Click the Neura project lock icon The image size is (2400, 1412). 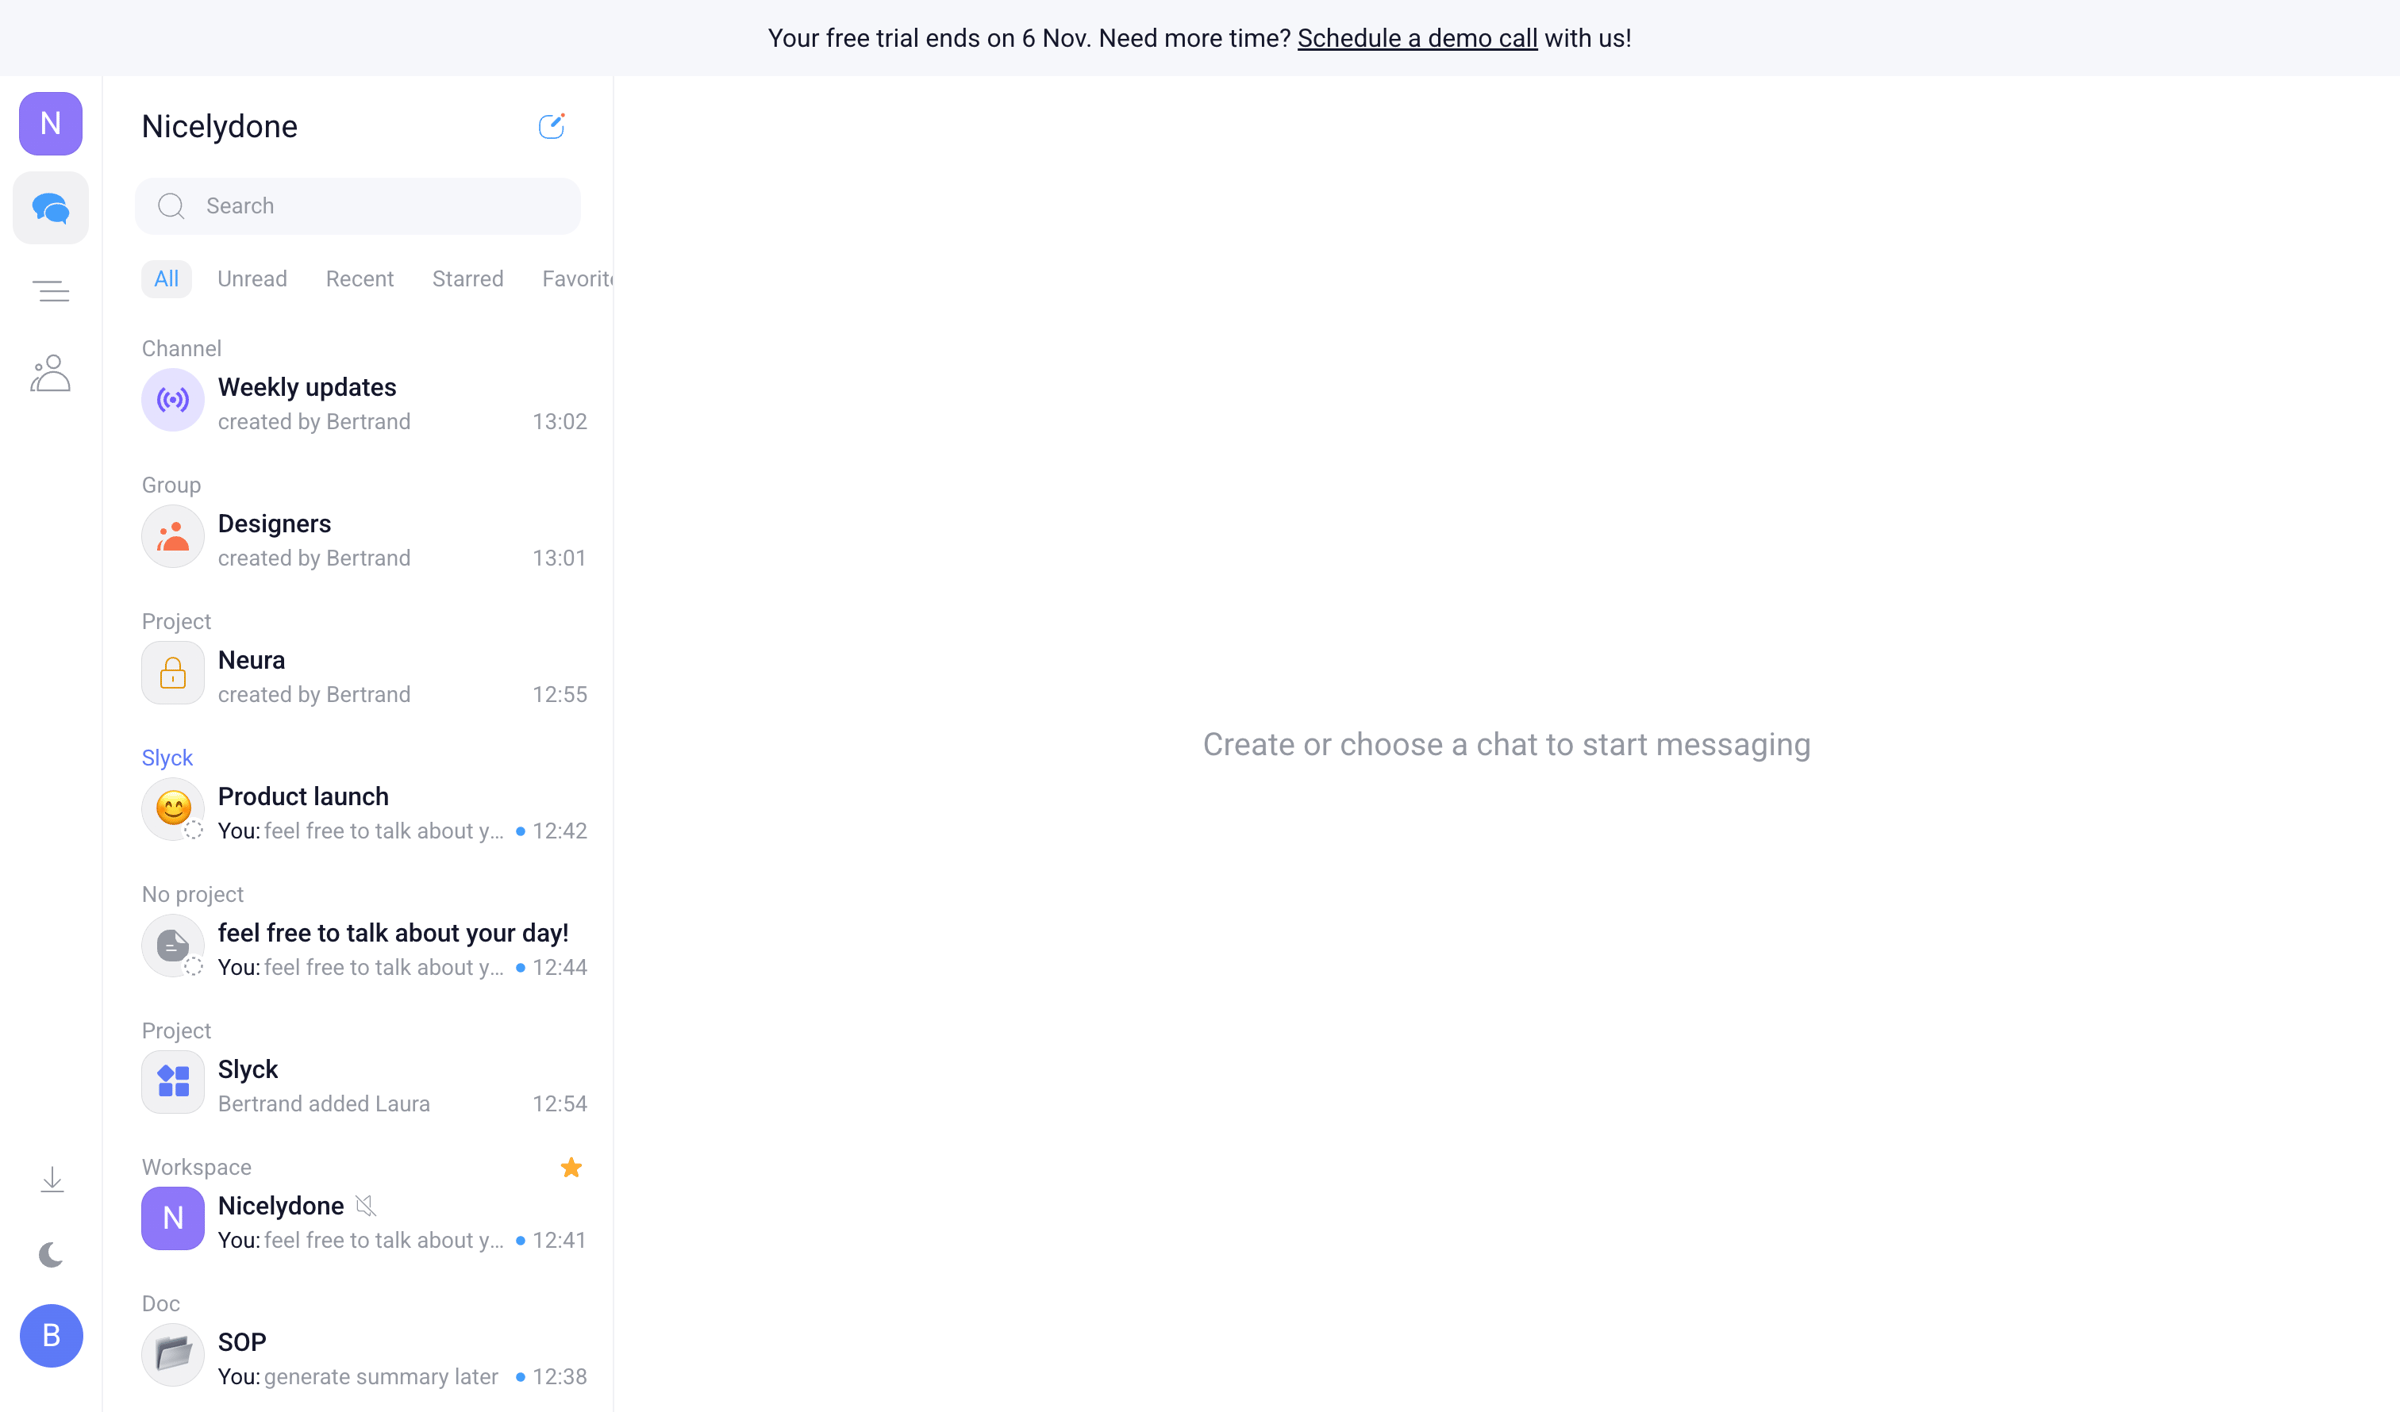coord(173,673)
